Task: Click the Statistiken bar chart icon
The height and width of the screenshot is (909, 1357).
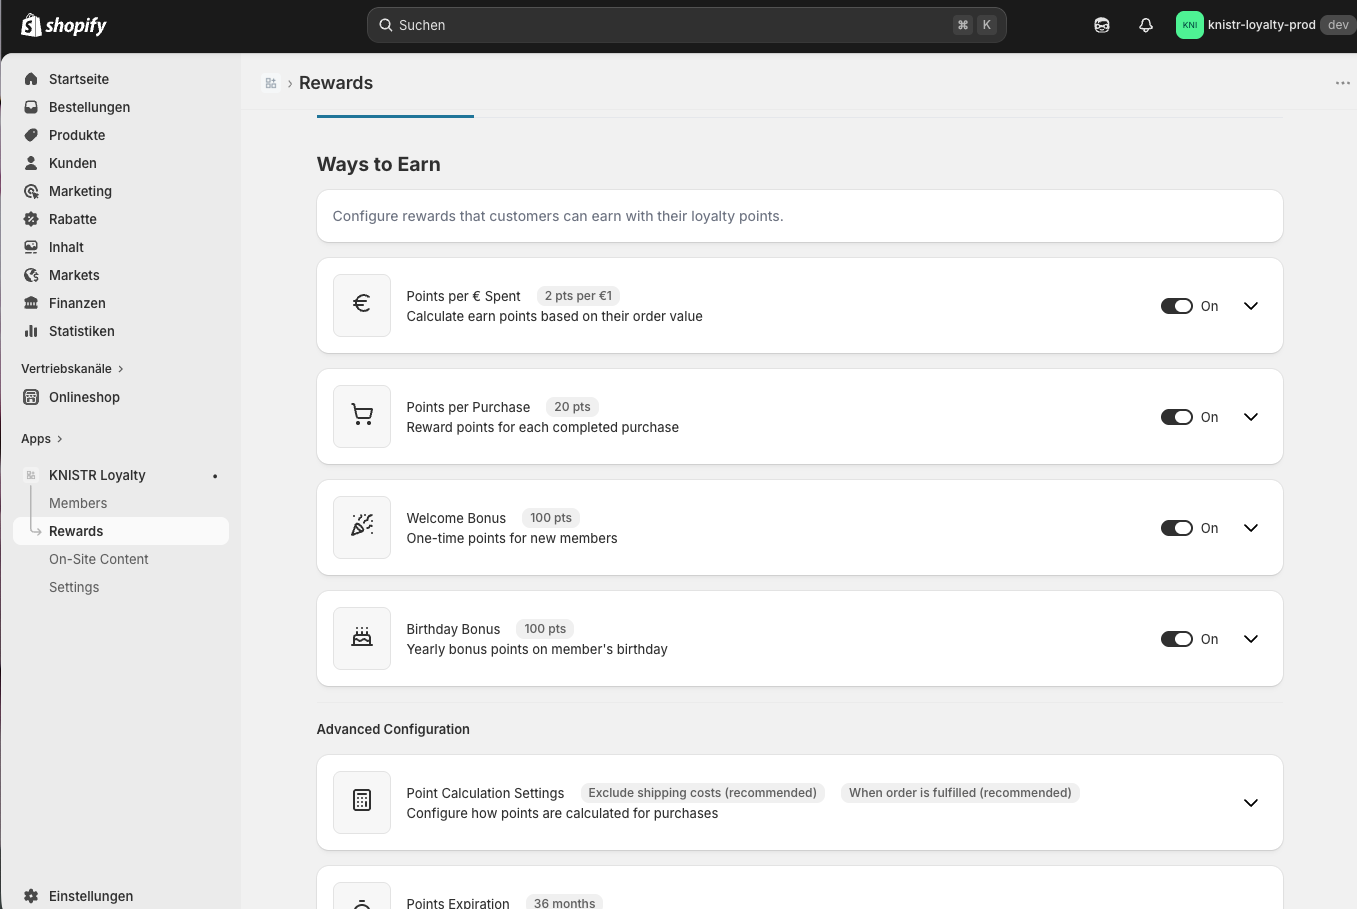Action: [x=31, y=331]
